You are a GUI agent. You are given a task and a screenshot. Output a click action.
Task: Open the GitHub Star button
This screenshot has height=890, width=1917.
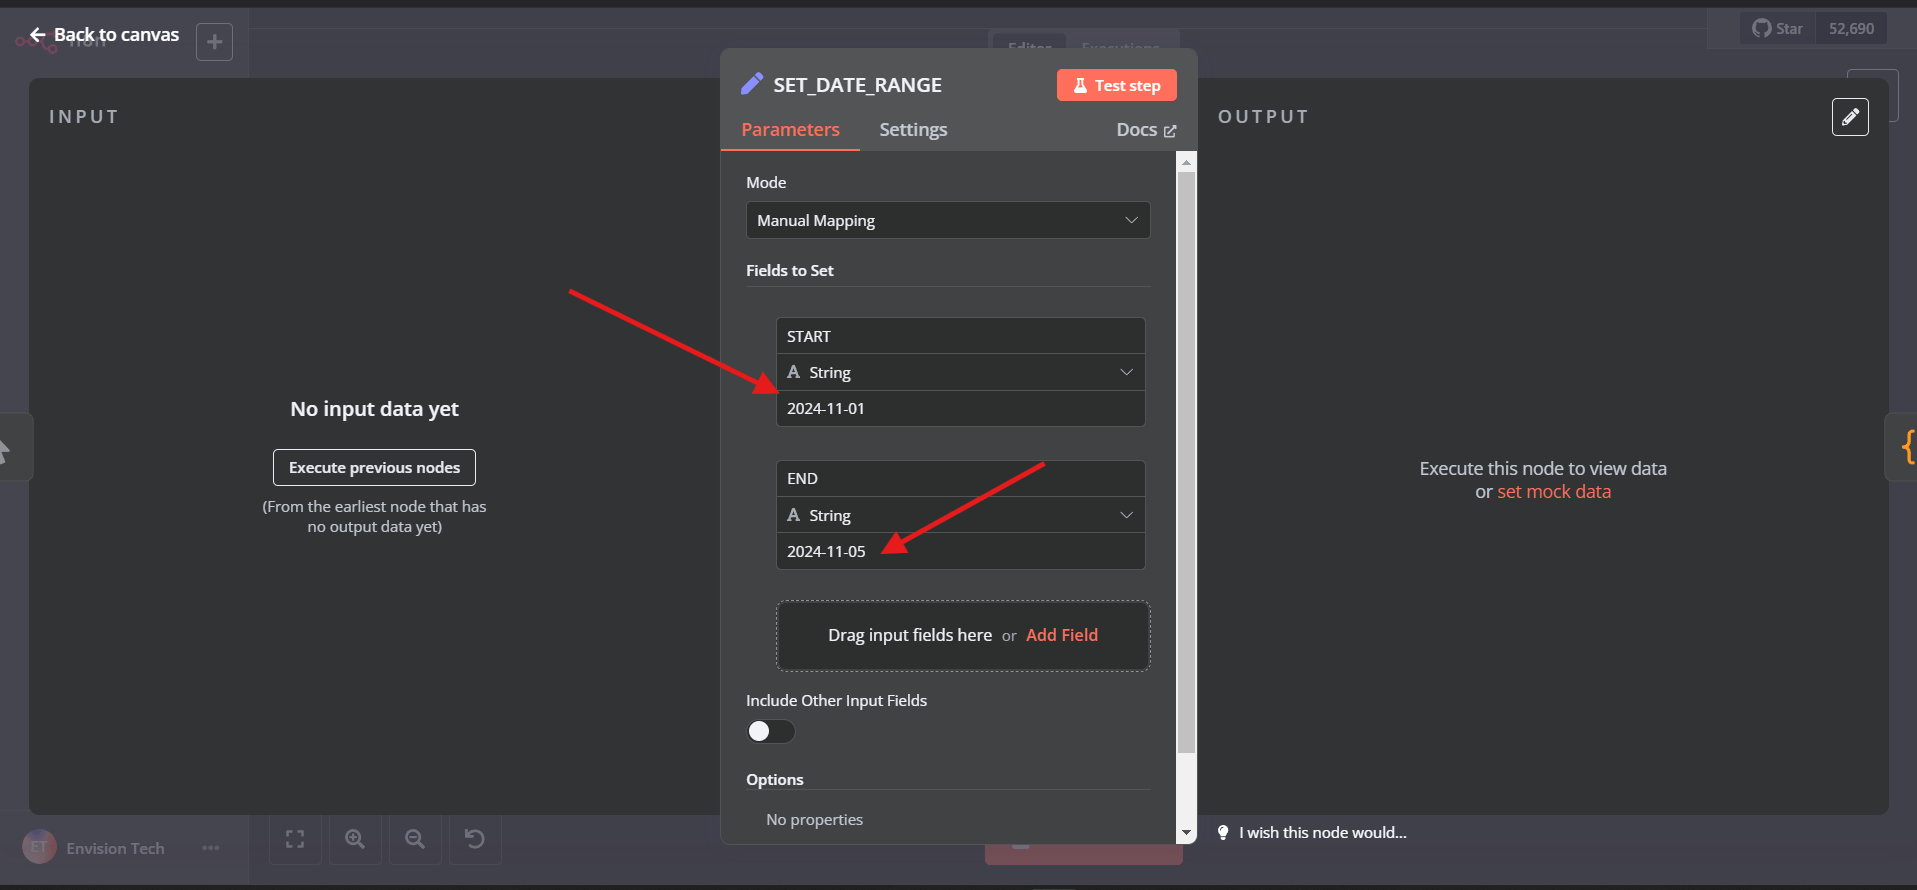tap(1777, 29)
